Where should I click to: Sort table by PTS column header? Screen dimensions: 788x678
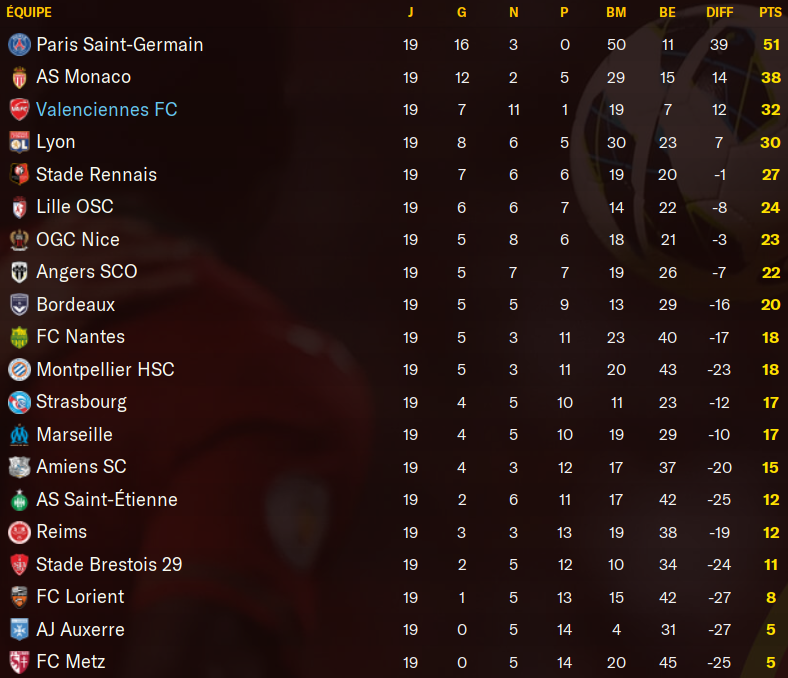pyautogui.click(x=770, y=12)
